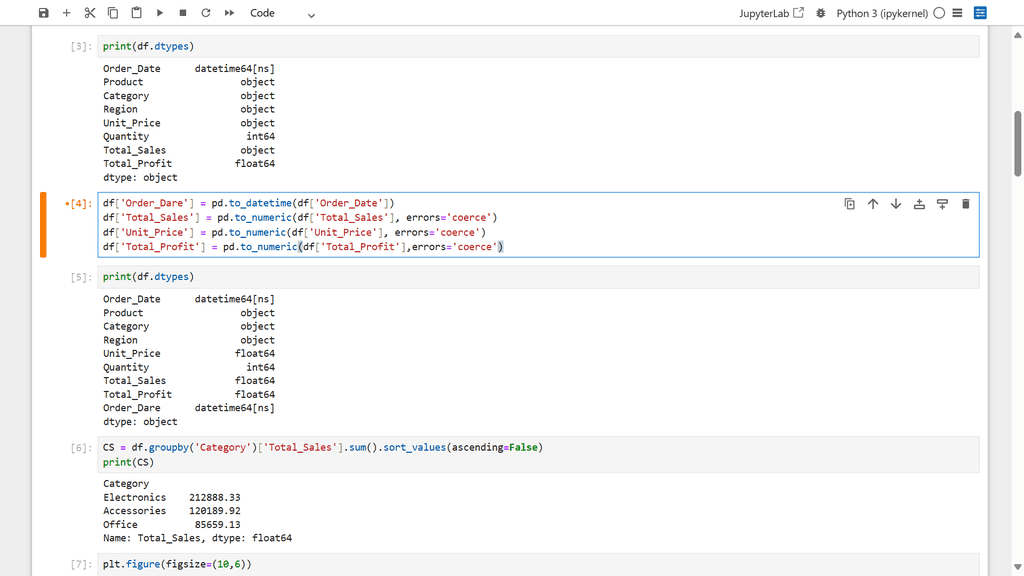
Task: Duplicate the active cell
Action: [850, 204]
